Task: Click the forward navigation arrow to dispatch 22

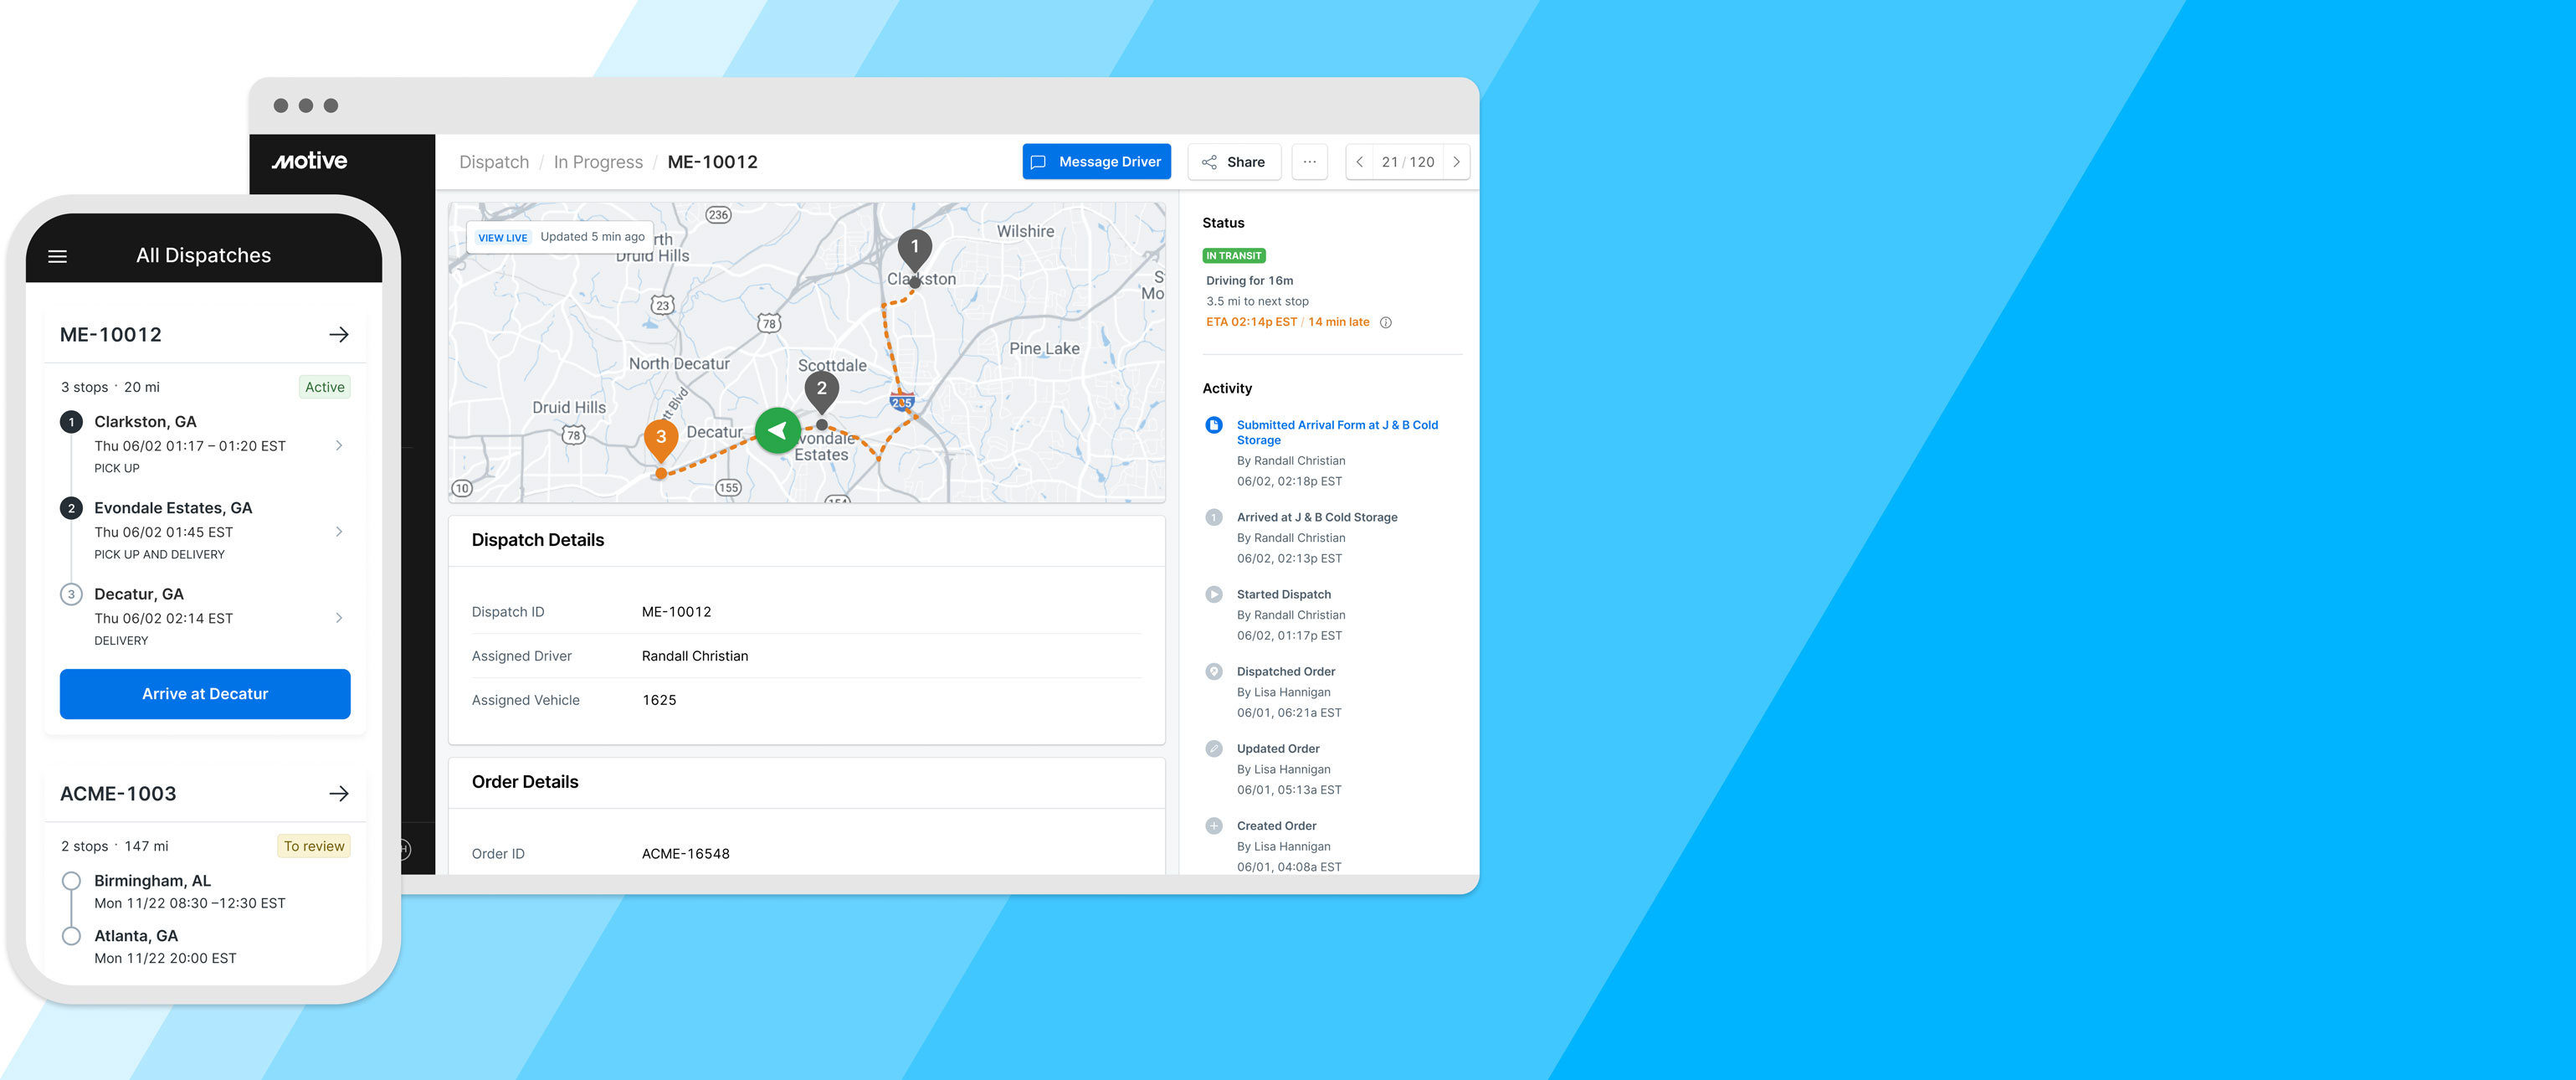Action: (1457, 161)
